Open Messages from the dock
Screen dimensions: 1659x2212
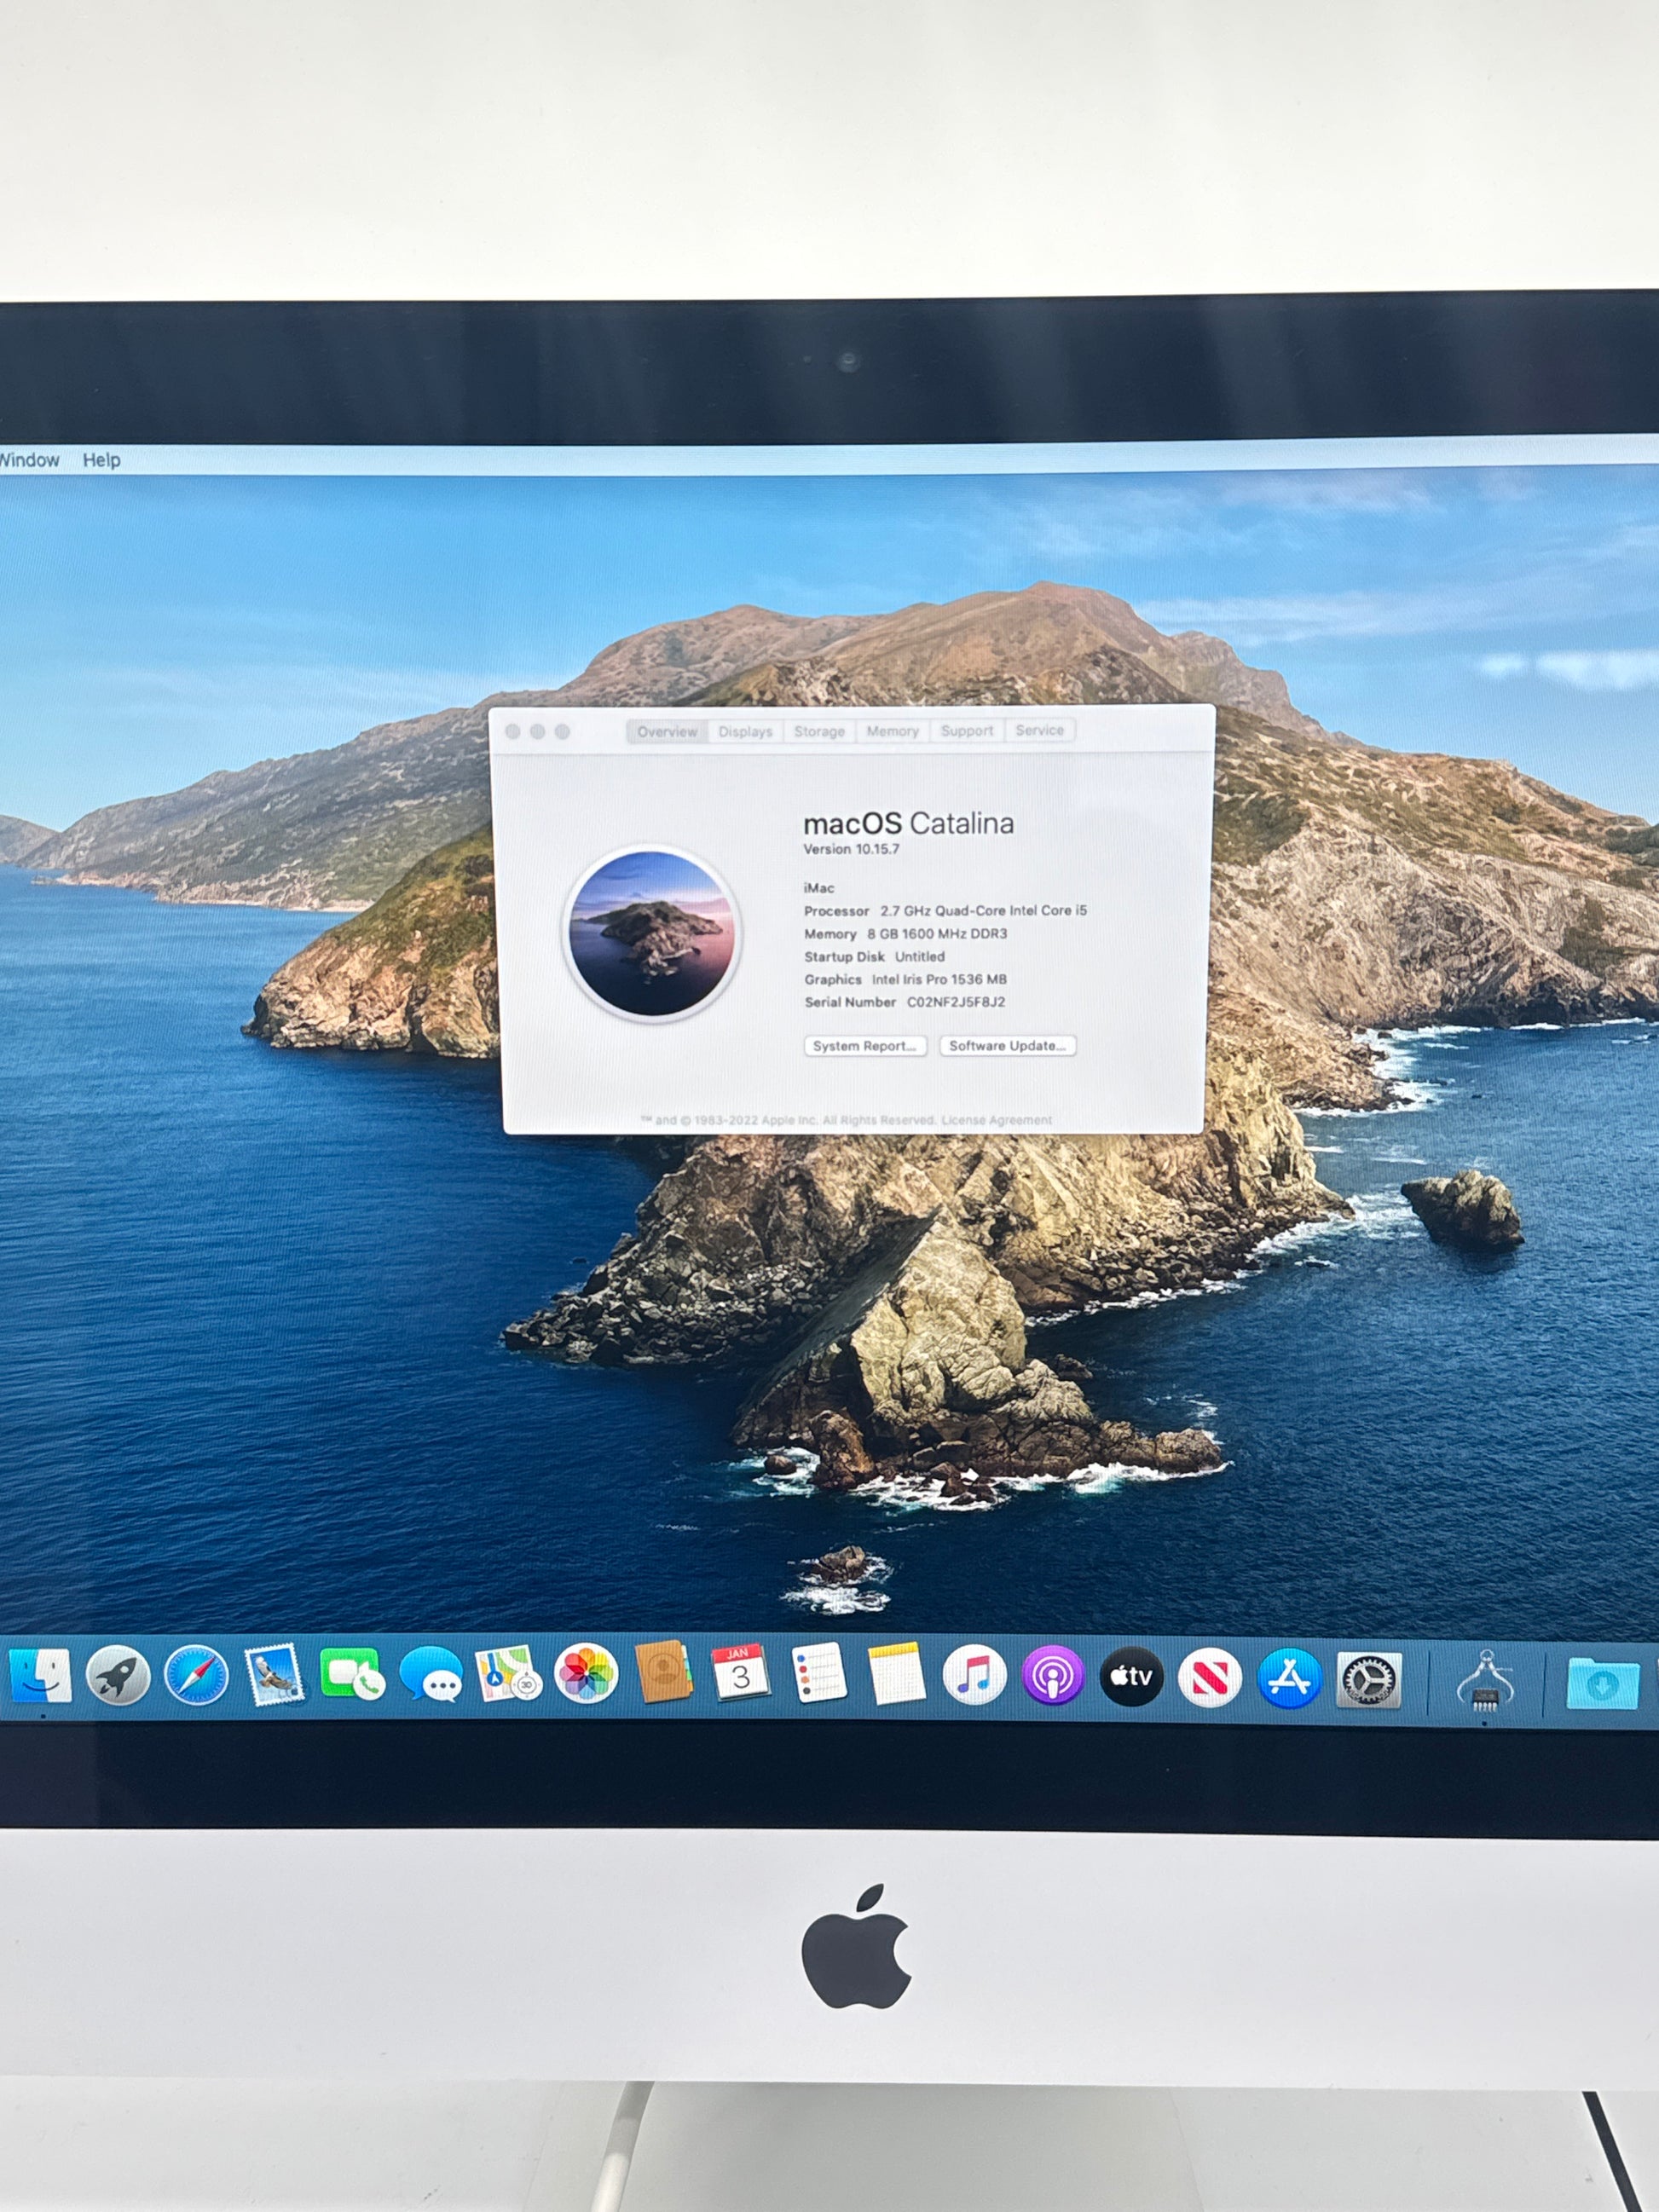tap(431, 1675)
